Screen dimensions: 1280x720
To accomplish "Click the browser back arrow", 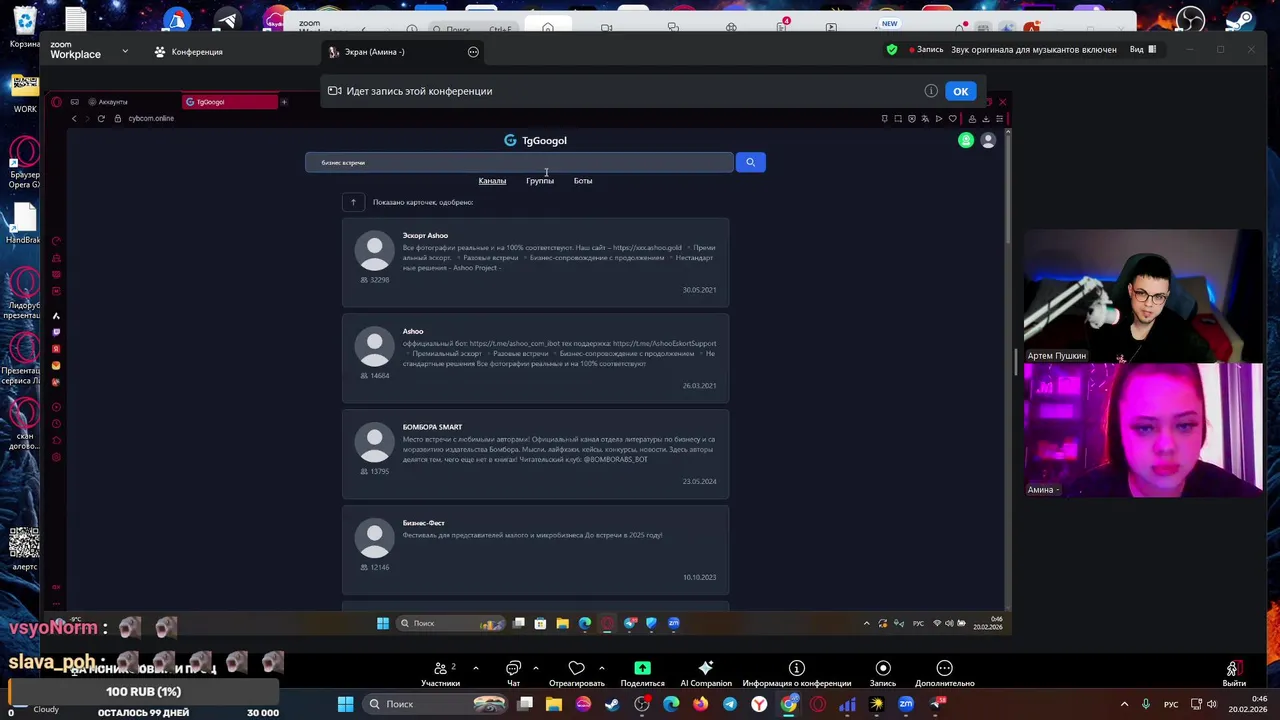I will tap(74, 119).
